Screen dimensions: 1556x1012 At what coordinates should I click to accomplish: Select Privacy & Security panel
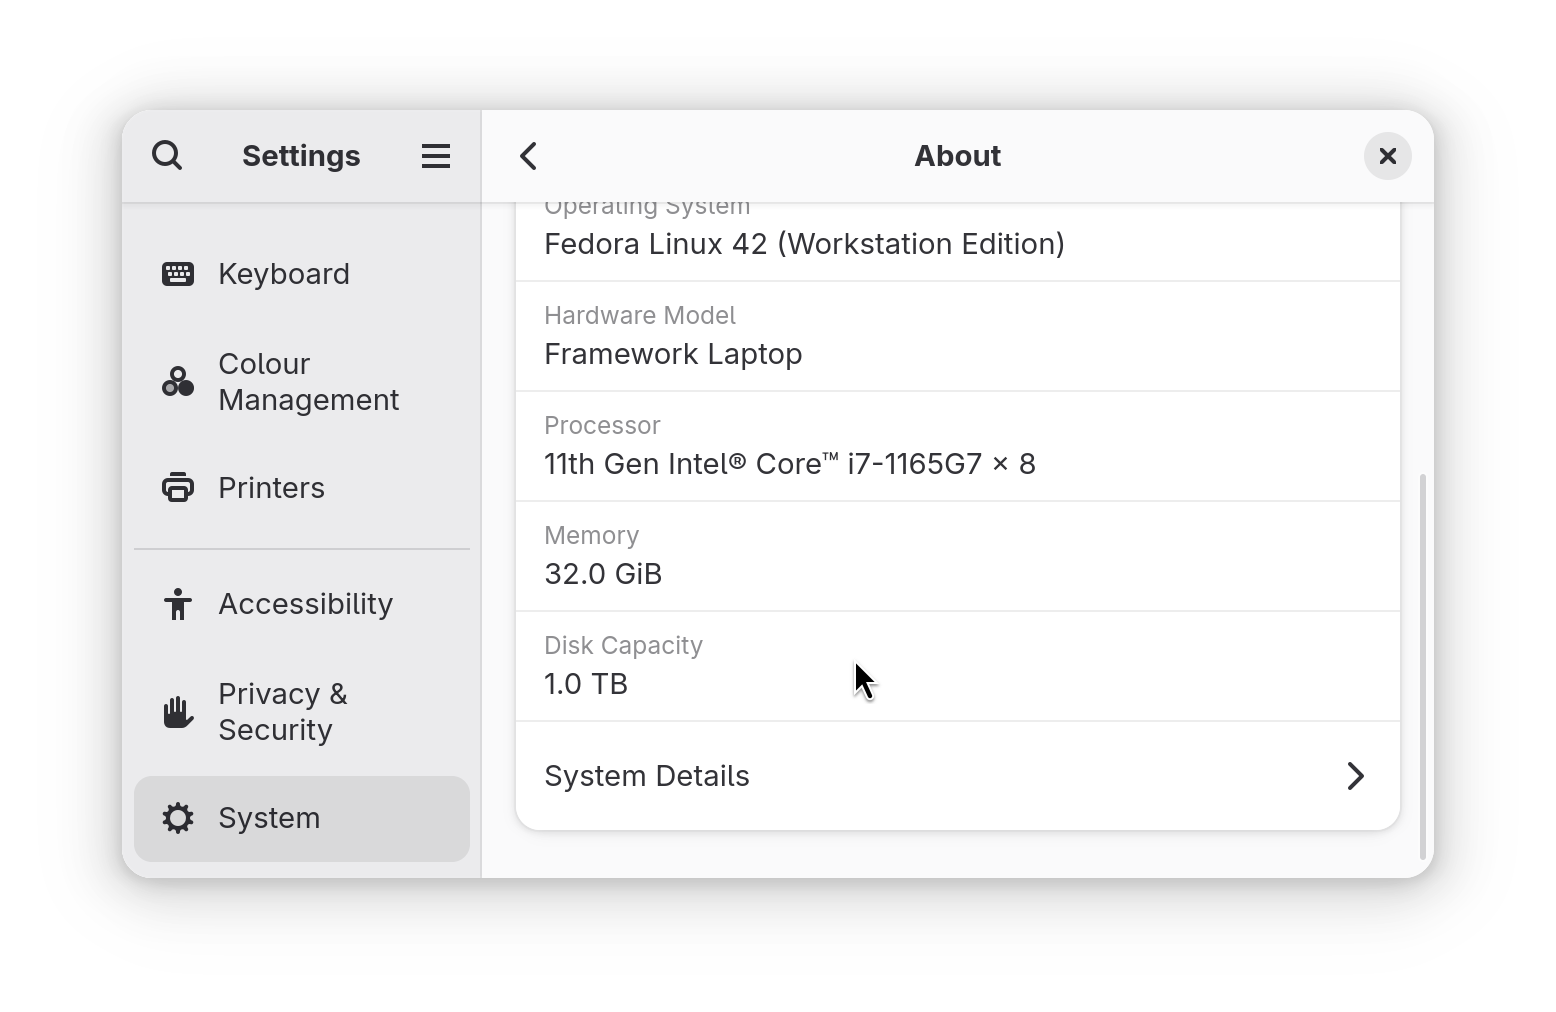[x=283, y=712]
